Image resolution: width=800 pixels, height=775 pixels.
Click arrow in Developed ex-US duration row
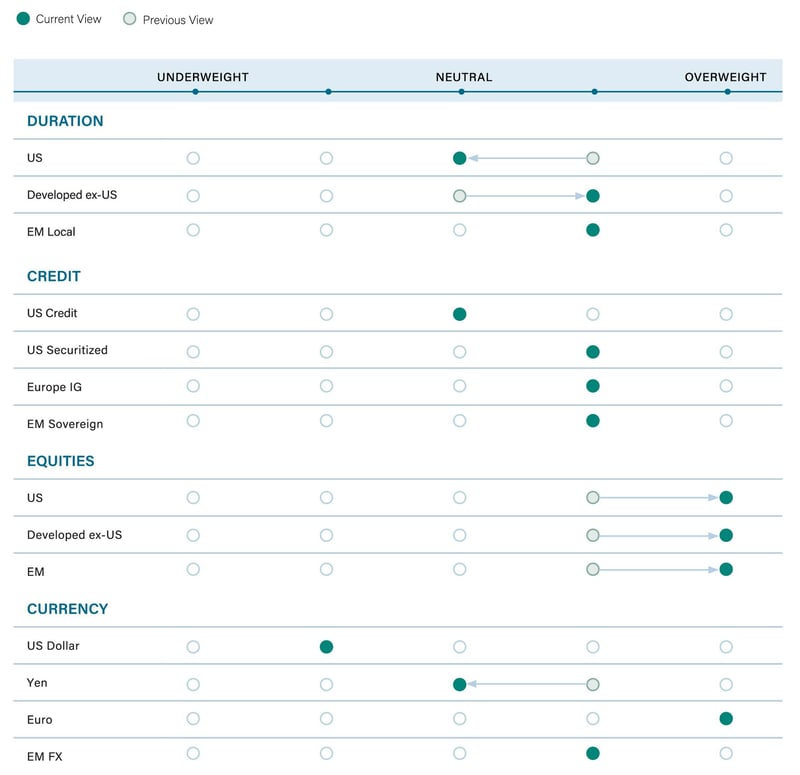526,196
